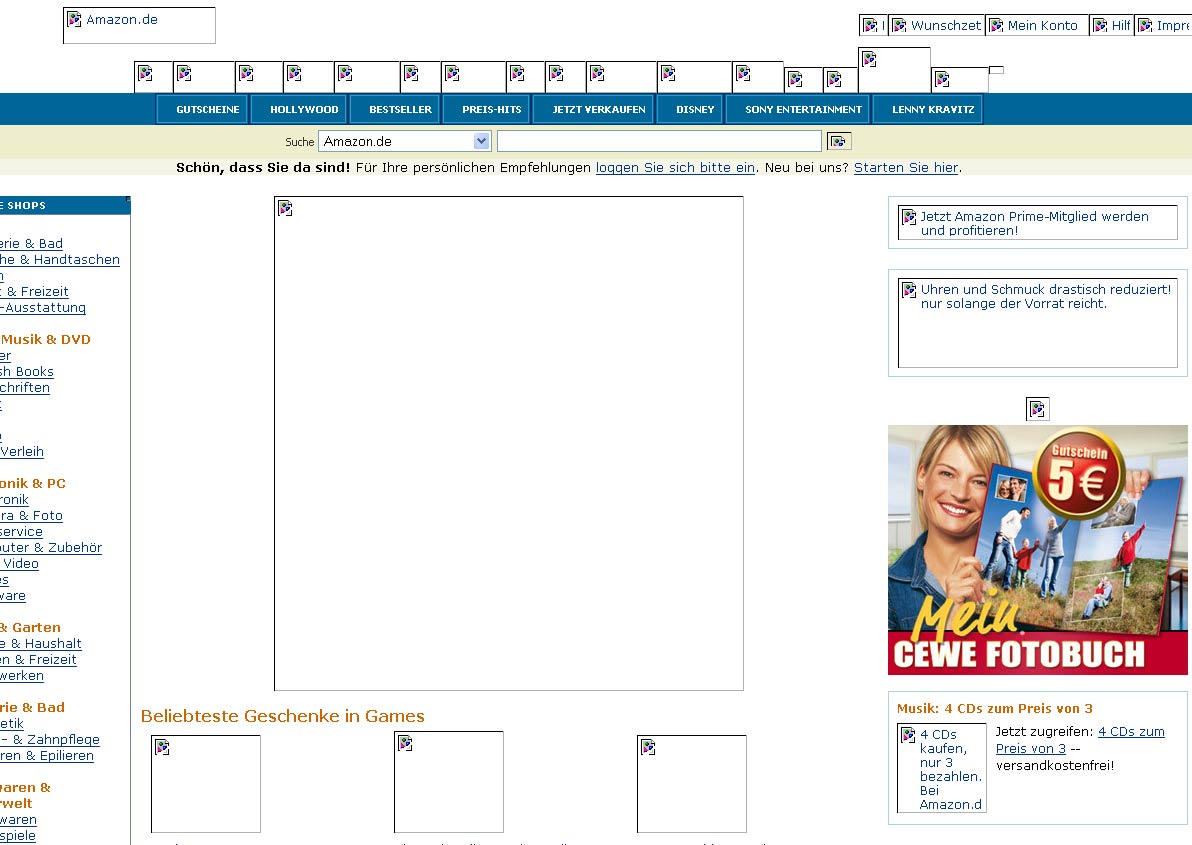Open the 'ware' sidebar link

pos(13,596)
